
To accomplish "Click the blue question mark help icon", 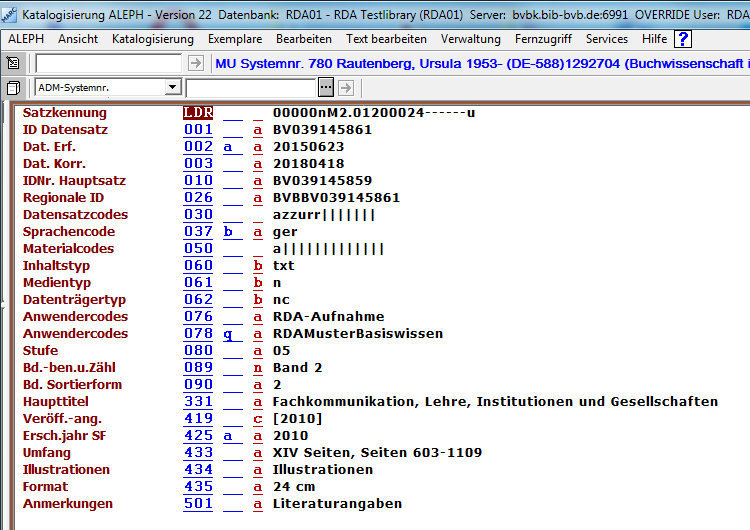I will point(683,39).
